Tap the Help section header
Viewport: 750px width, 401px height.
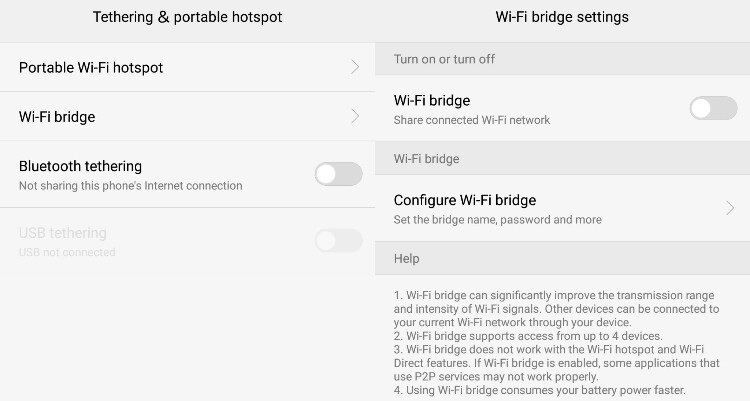tap(406, 258)
